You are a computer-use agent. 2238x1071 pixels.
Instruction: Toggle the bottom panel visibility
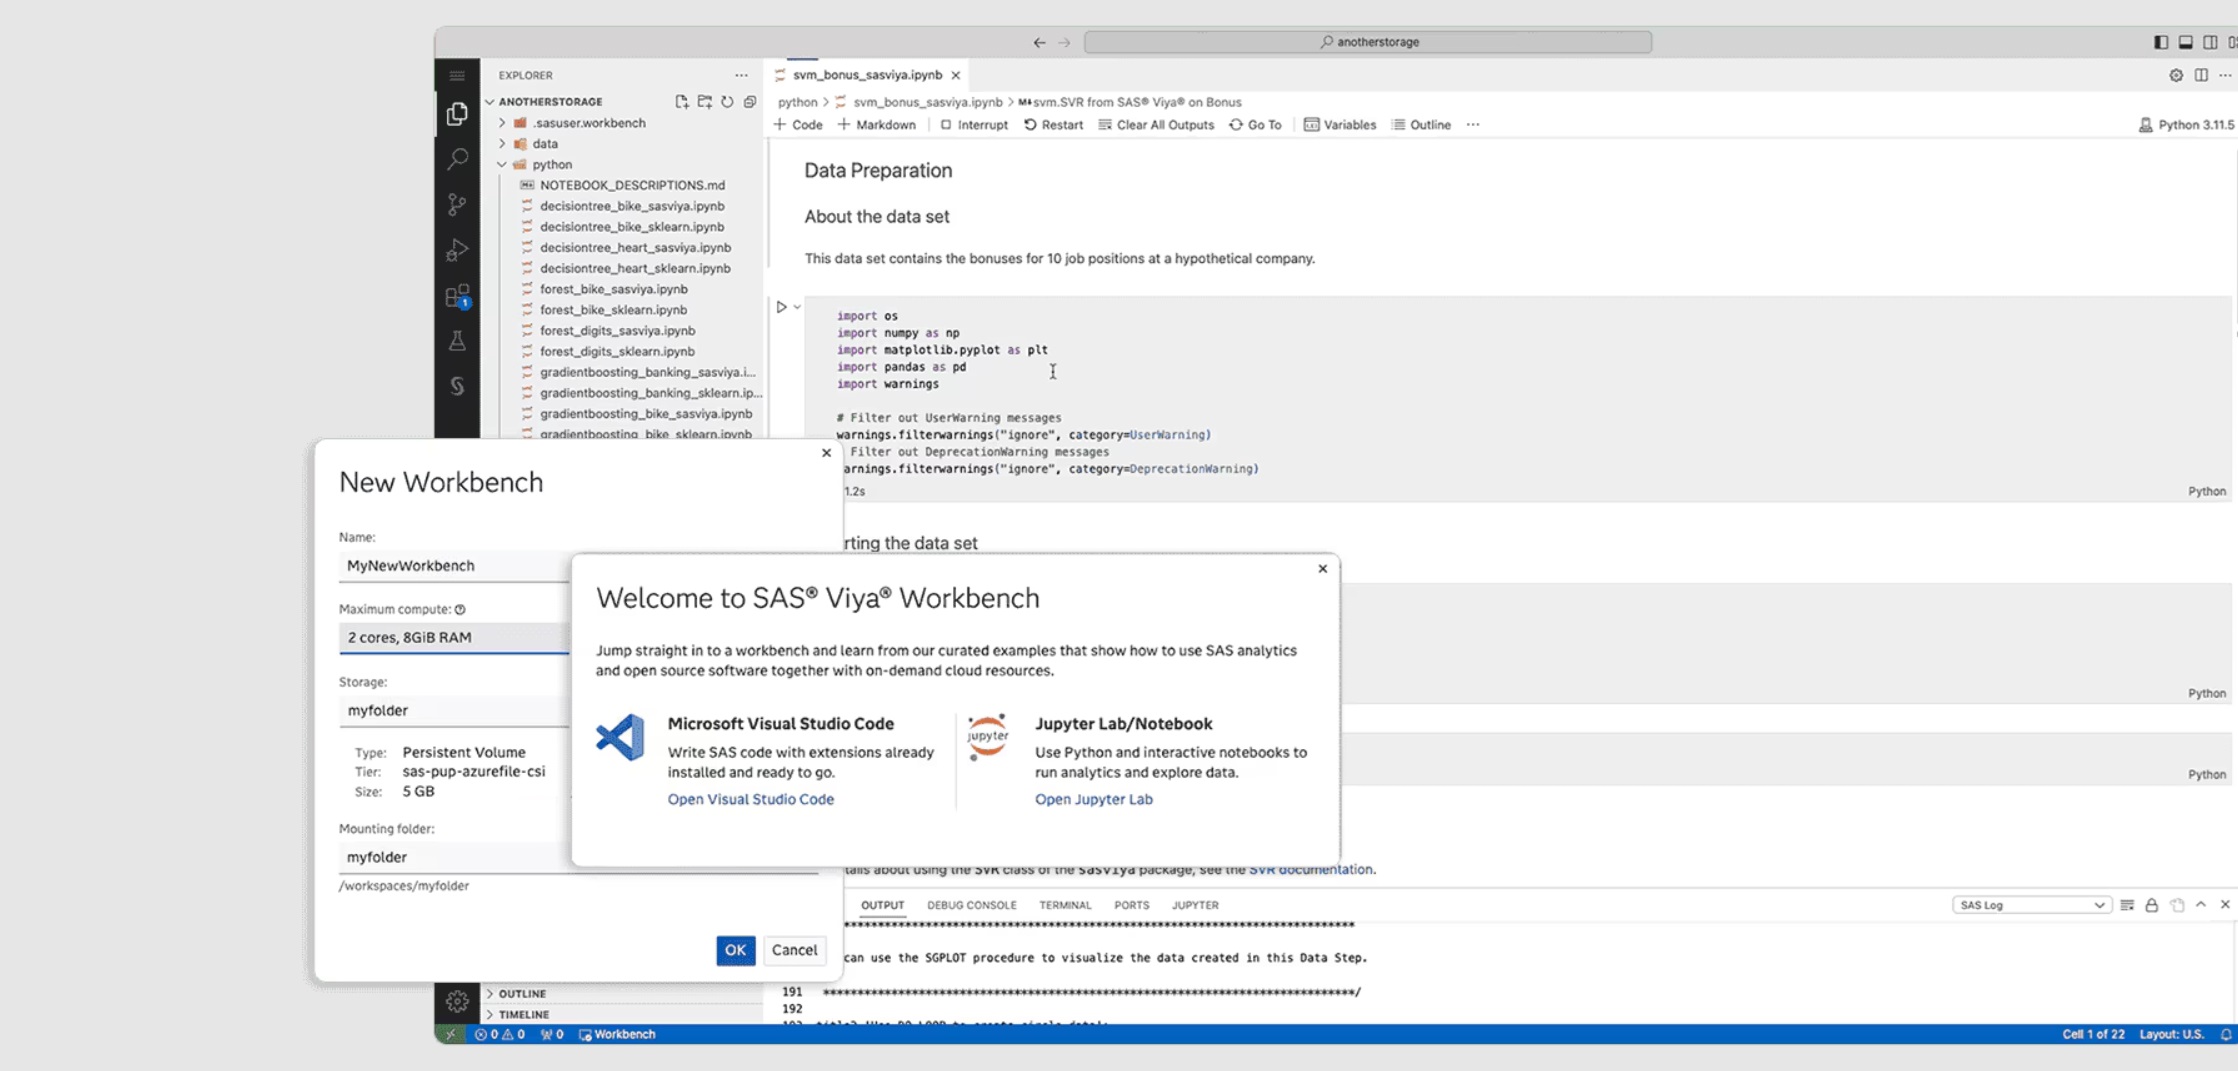tap(2185, 42)
